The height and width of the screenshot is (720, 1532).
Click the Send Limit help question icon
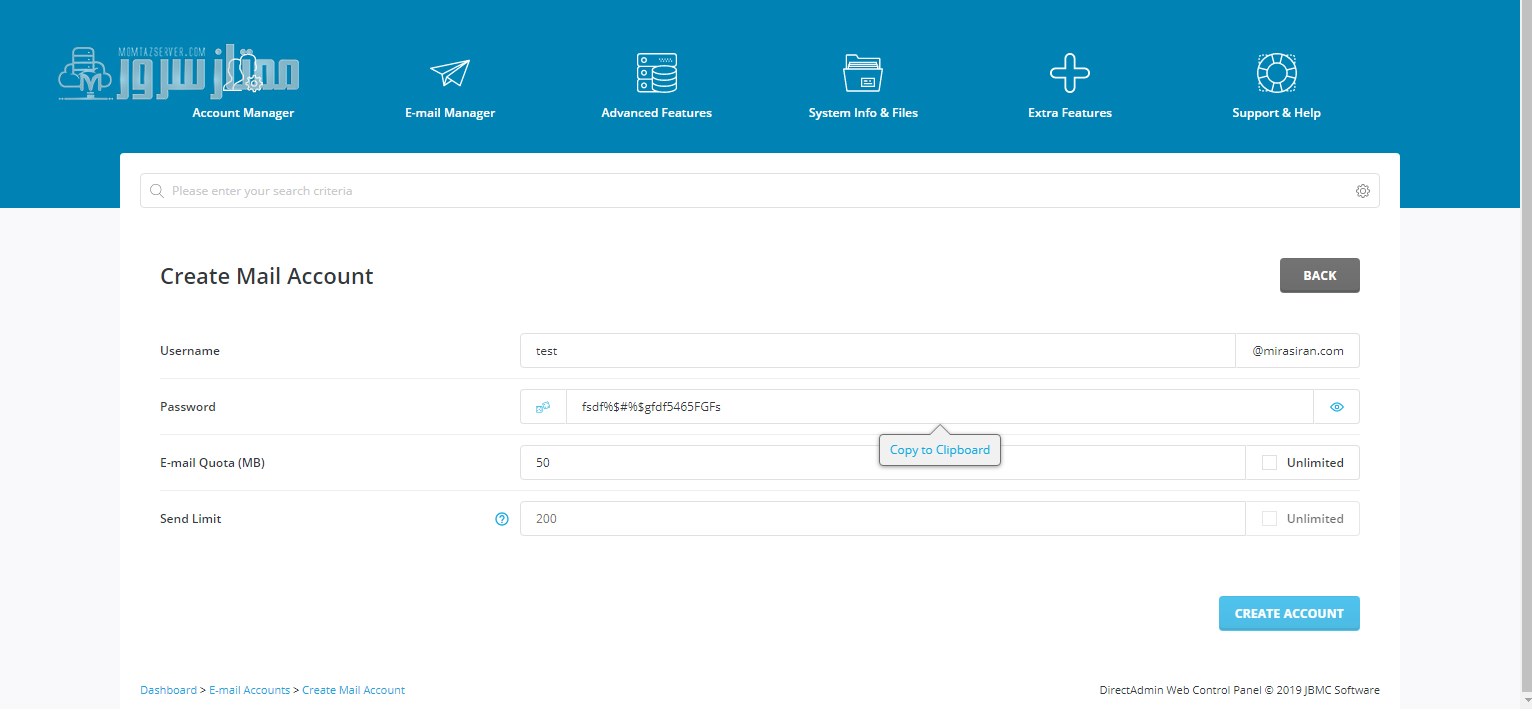point(502,519)
